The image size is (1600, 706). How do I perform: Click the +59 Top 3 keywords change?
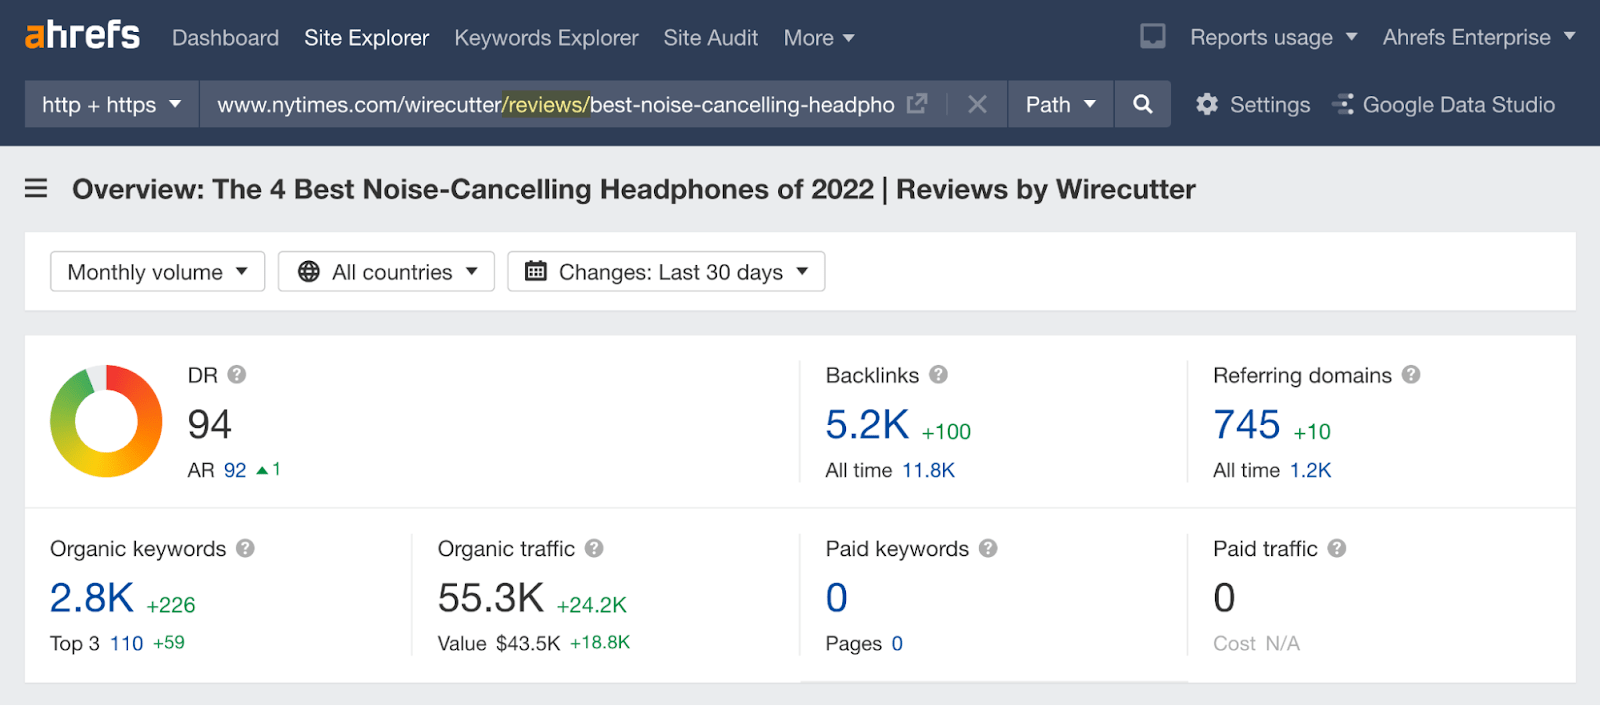click(x=169, y=642)
